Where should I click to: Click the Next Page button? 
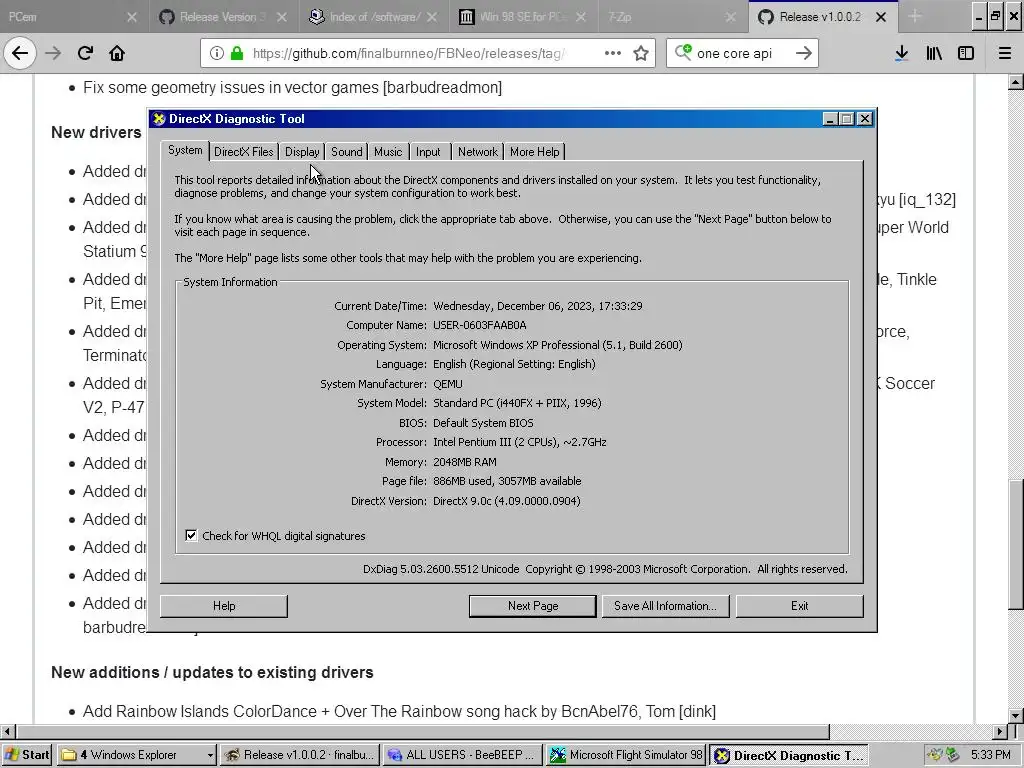pyautogui.click(x=533, y=606)
